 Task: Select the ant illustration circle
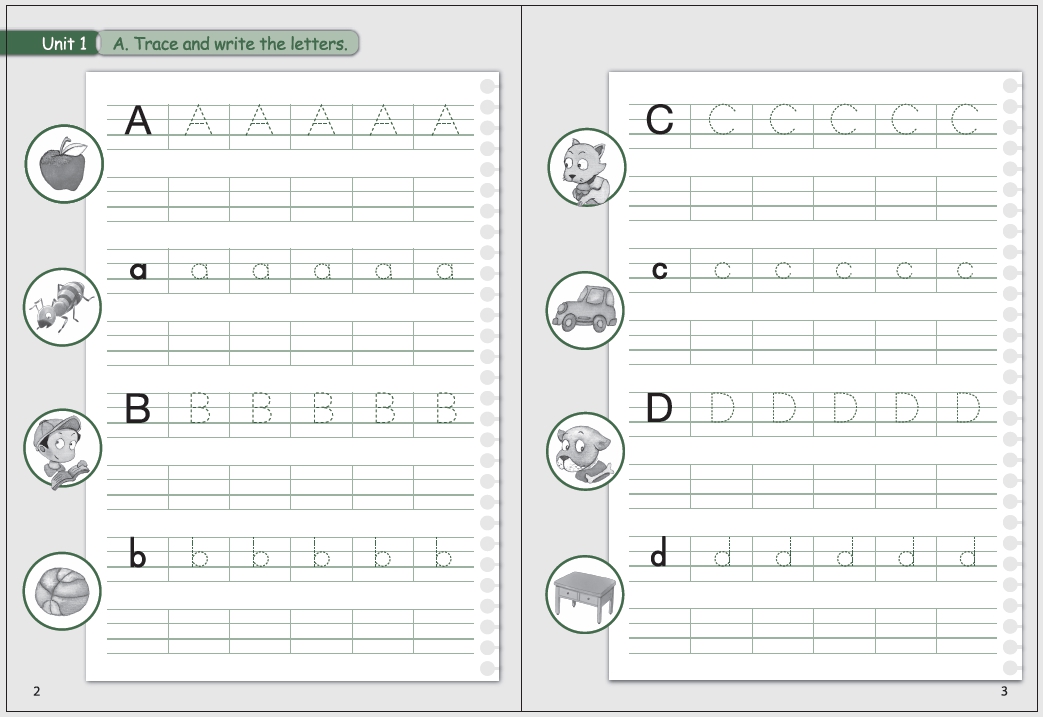coord(64,307)
